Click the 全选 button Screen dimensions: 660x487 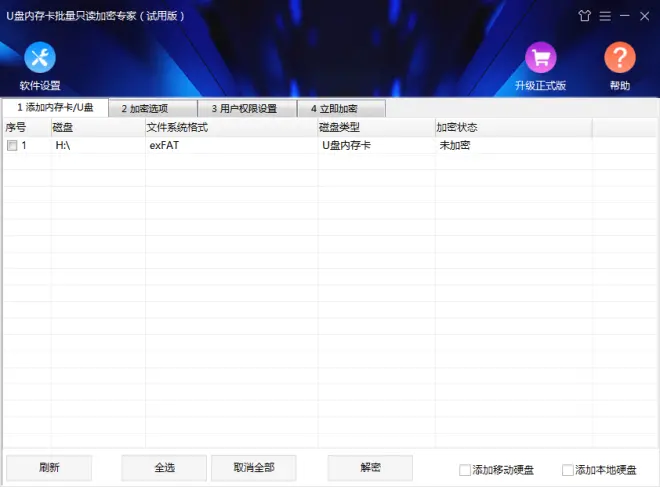pos(164,468)
